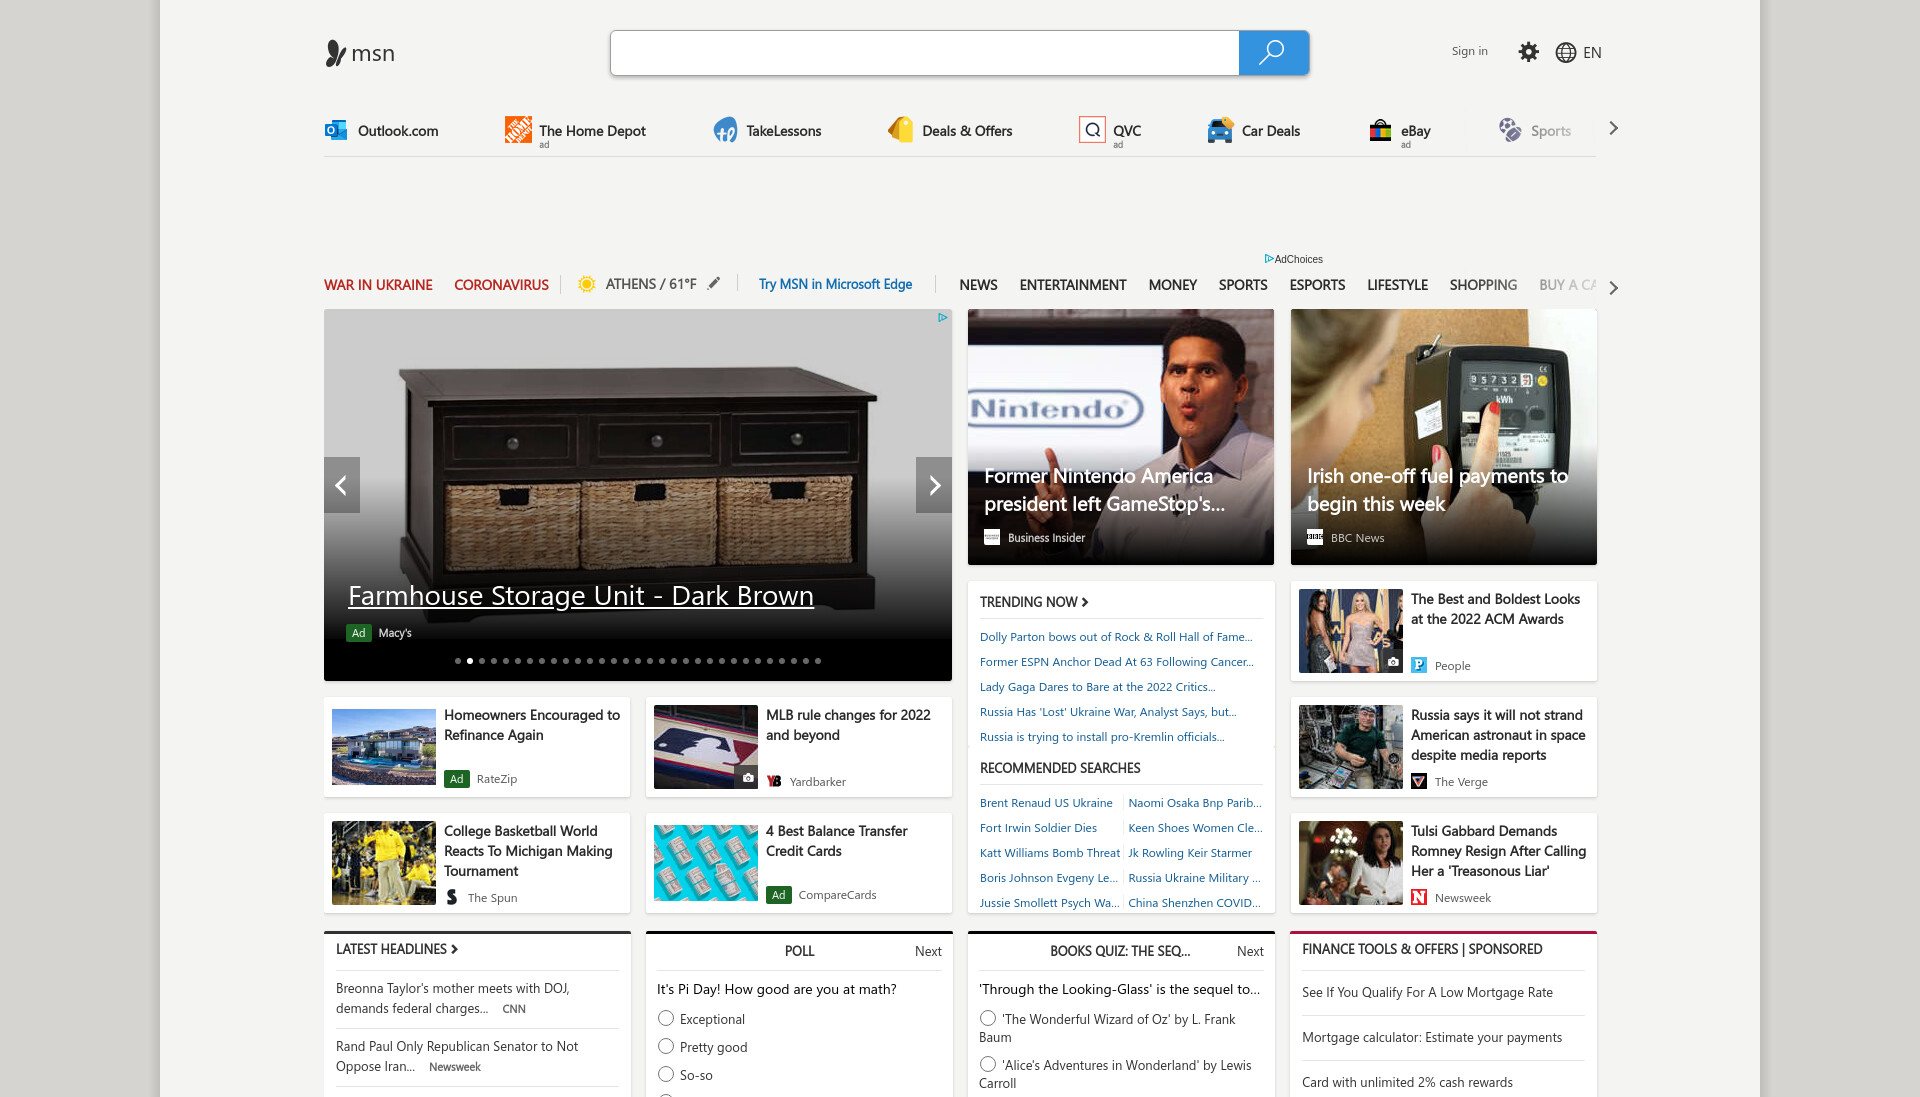Viewport: 1920px width, 1097px height.
Task: Click The Spun source icon
Action: pos(452,897)
